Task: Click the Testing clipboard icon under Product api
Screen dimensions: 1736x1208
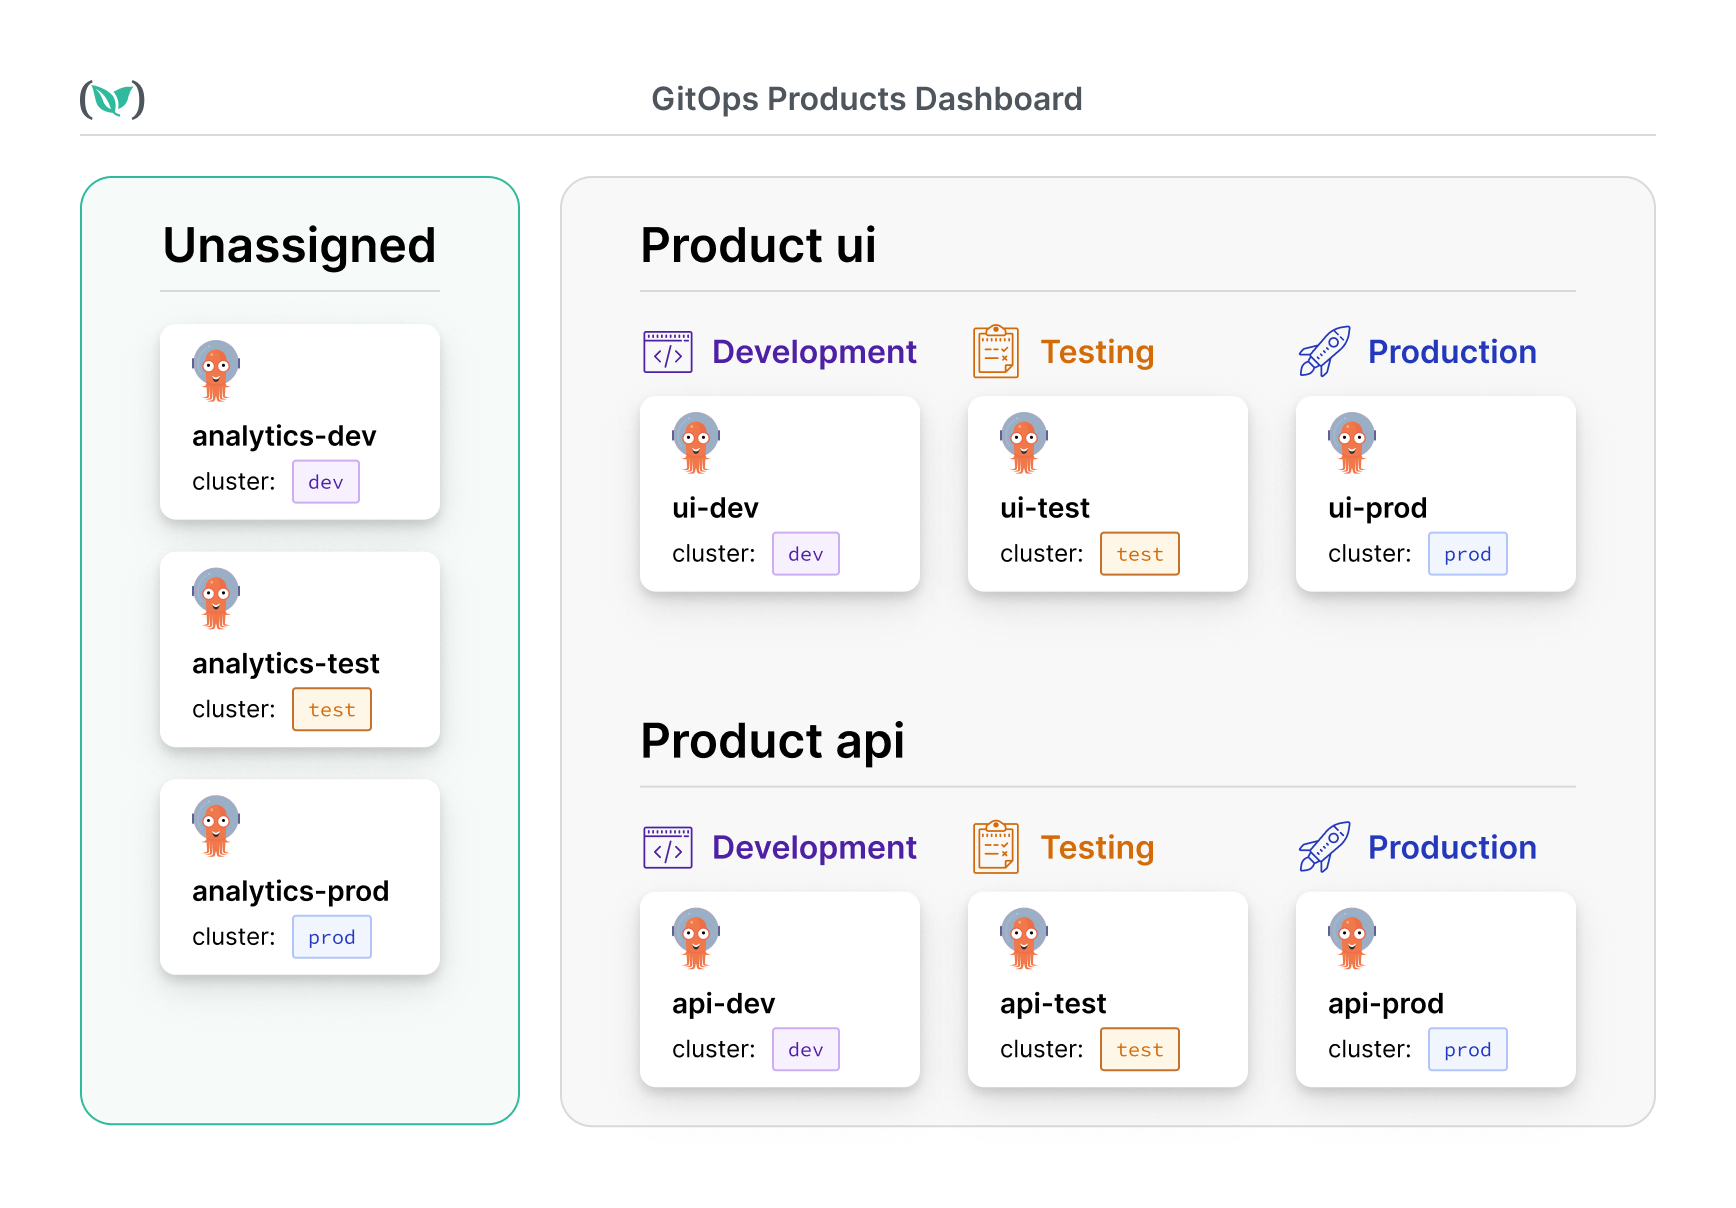Action: click(995, 848)
